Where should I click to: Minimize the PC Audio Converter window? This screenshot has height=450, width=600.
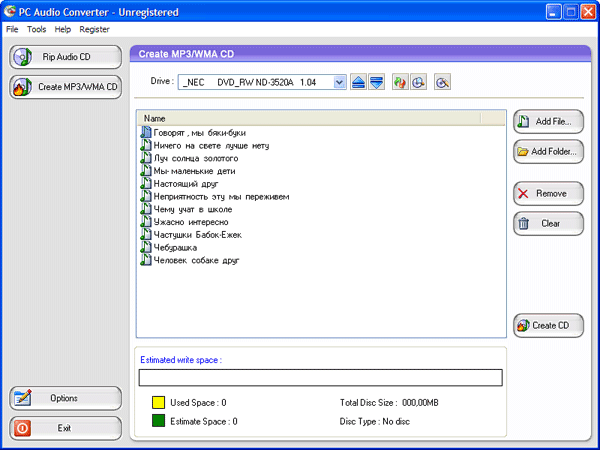553,12
